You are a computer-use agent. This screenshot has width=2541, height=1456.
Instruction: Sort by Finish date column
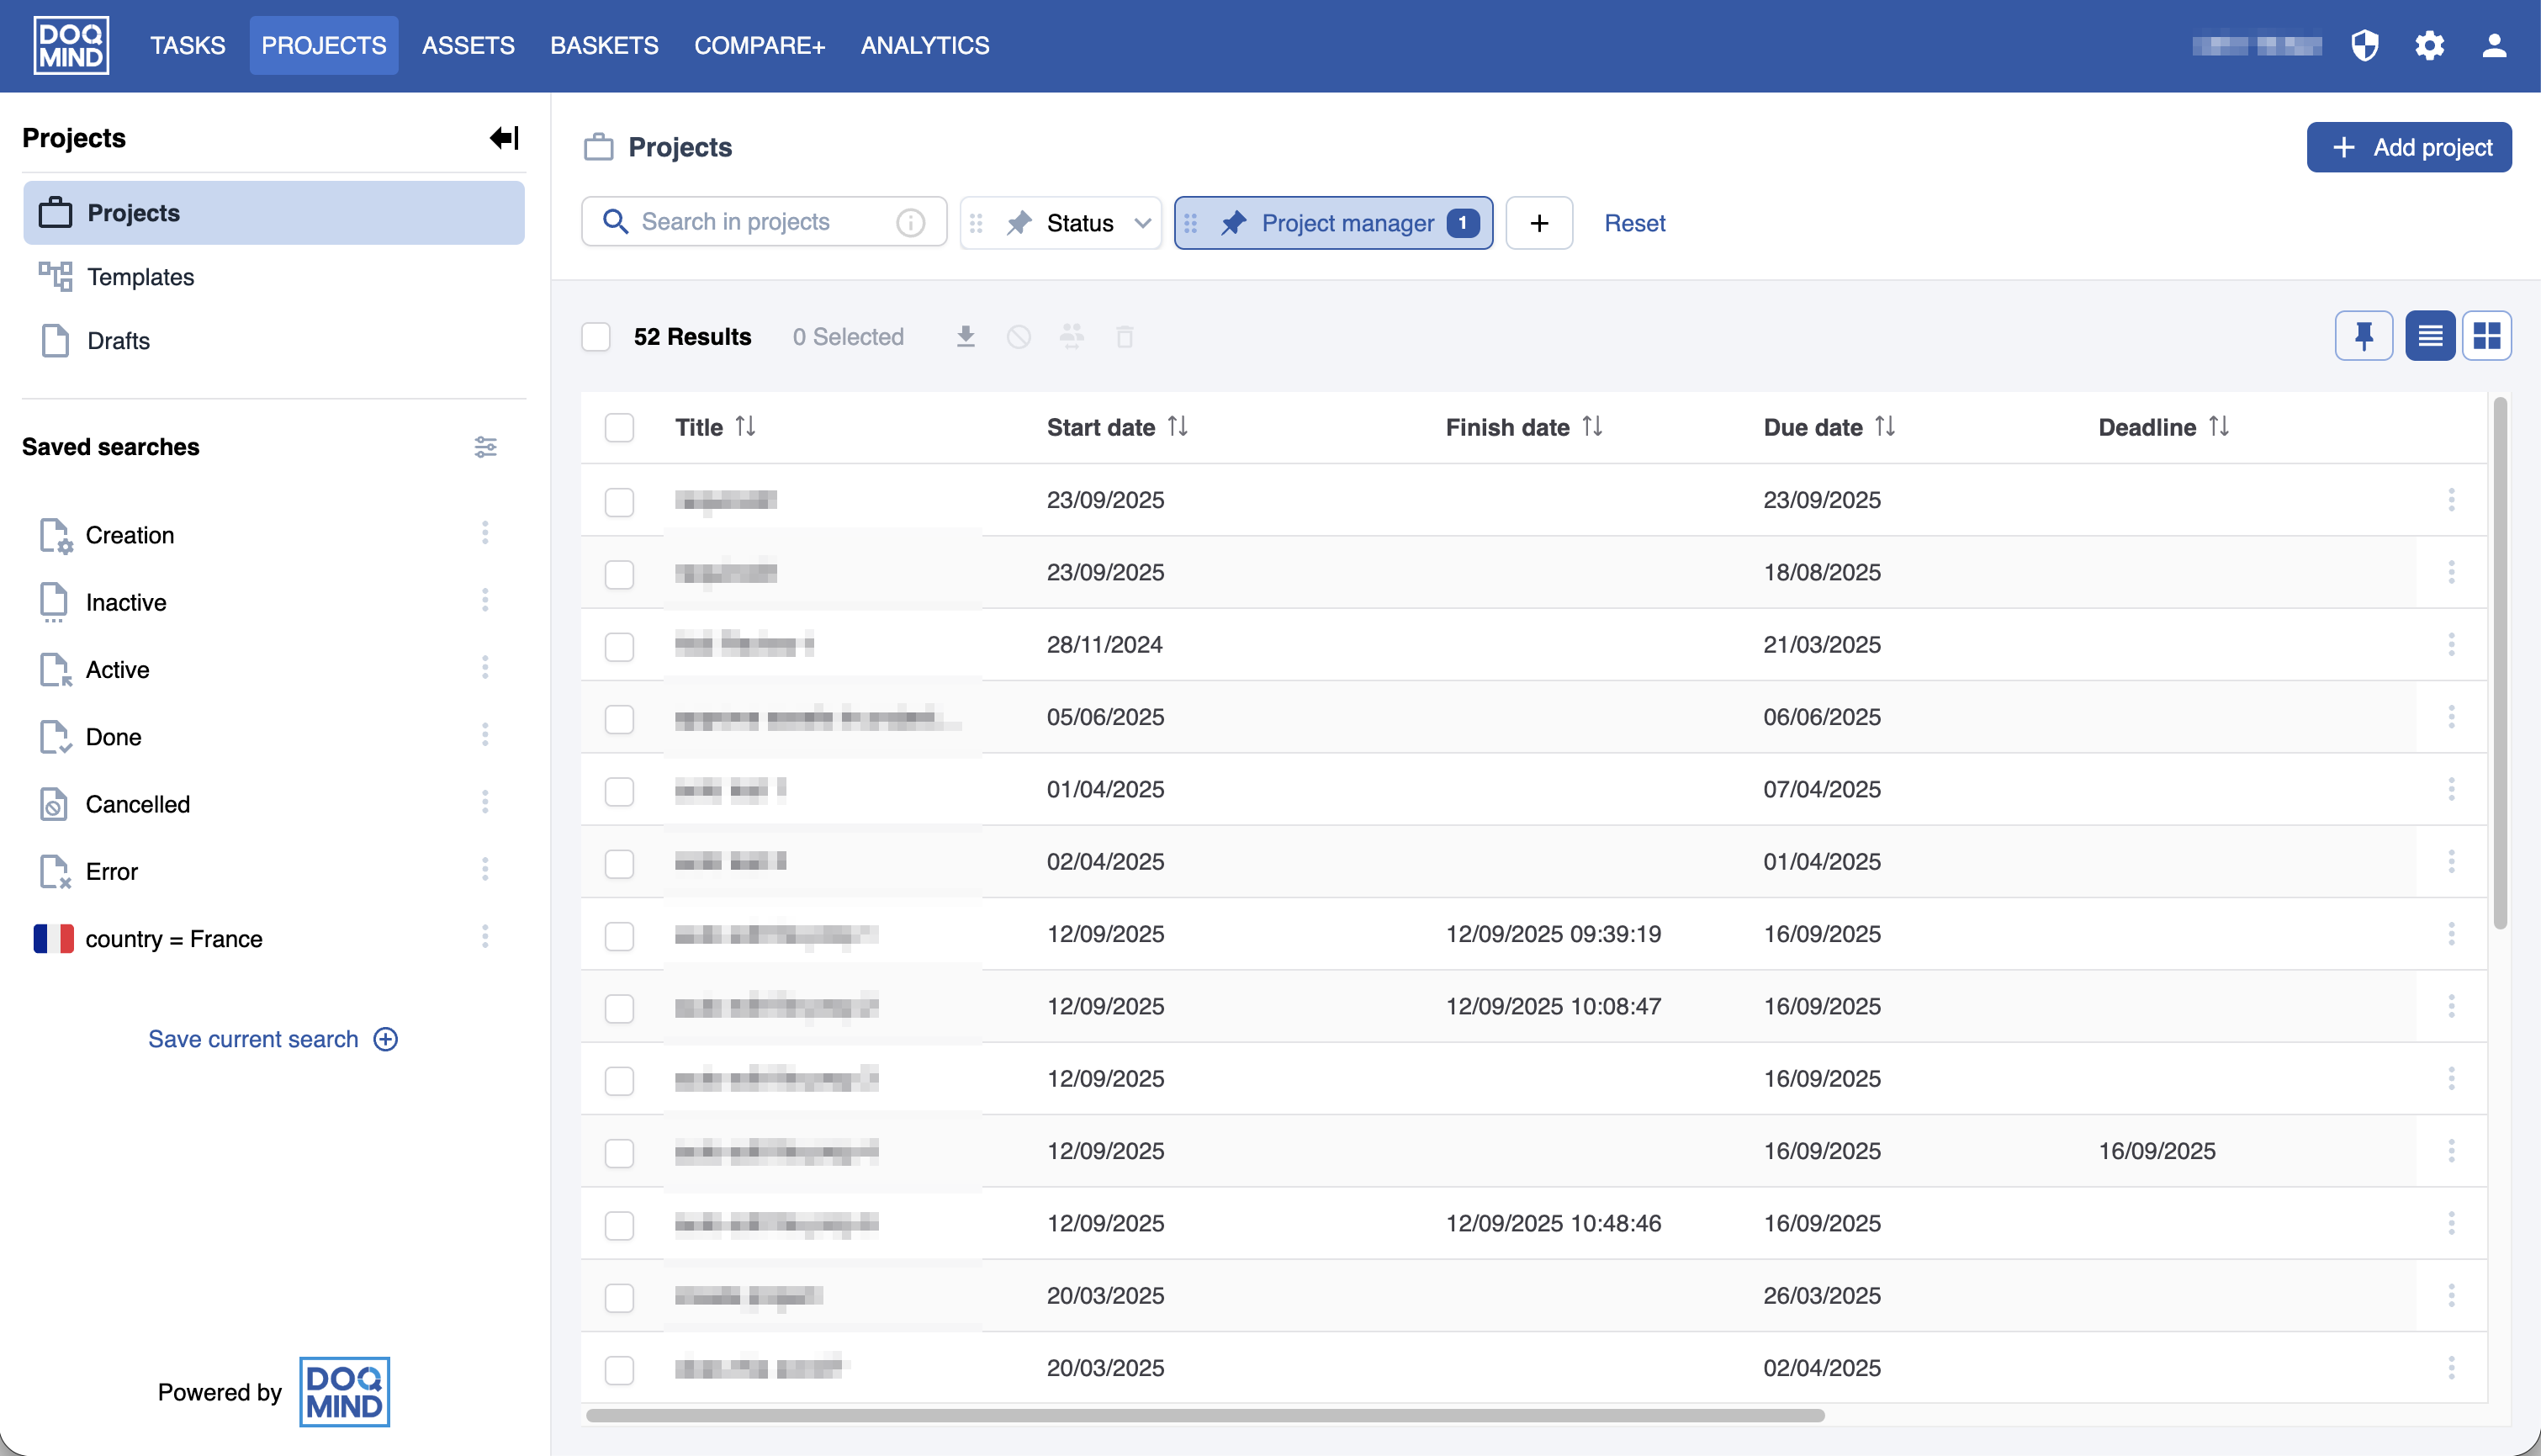pyautogui.click(x=1592, y=427)
